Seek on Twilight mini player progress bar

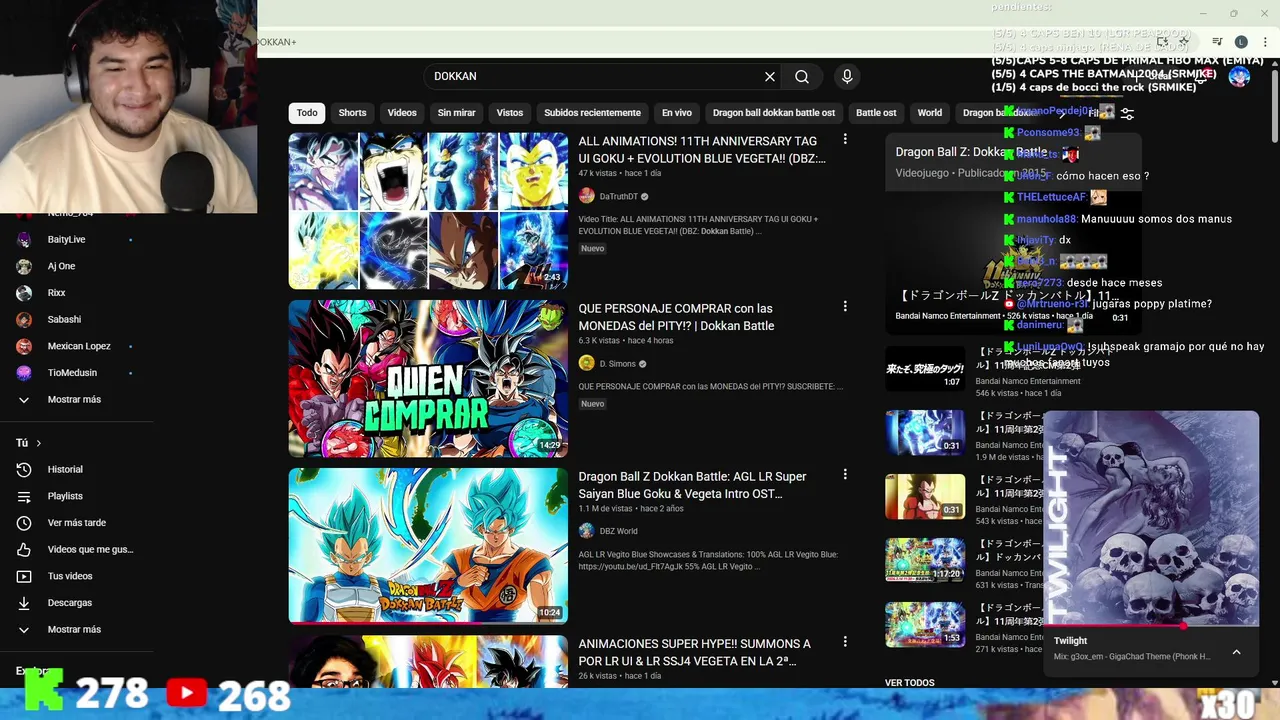pyautogui.click(x=1151, y=627)
